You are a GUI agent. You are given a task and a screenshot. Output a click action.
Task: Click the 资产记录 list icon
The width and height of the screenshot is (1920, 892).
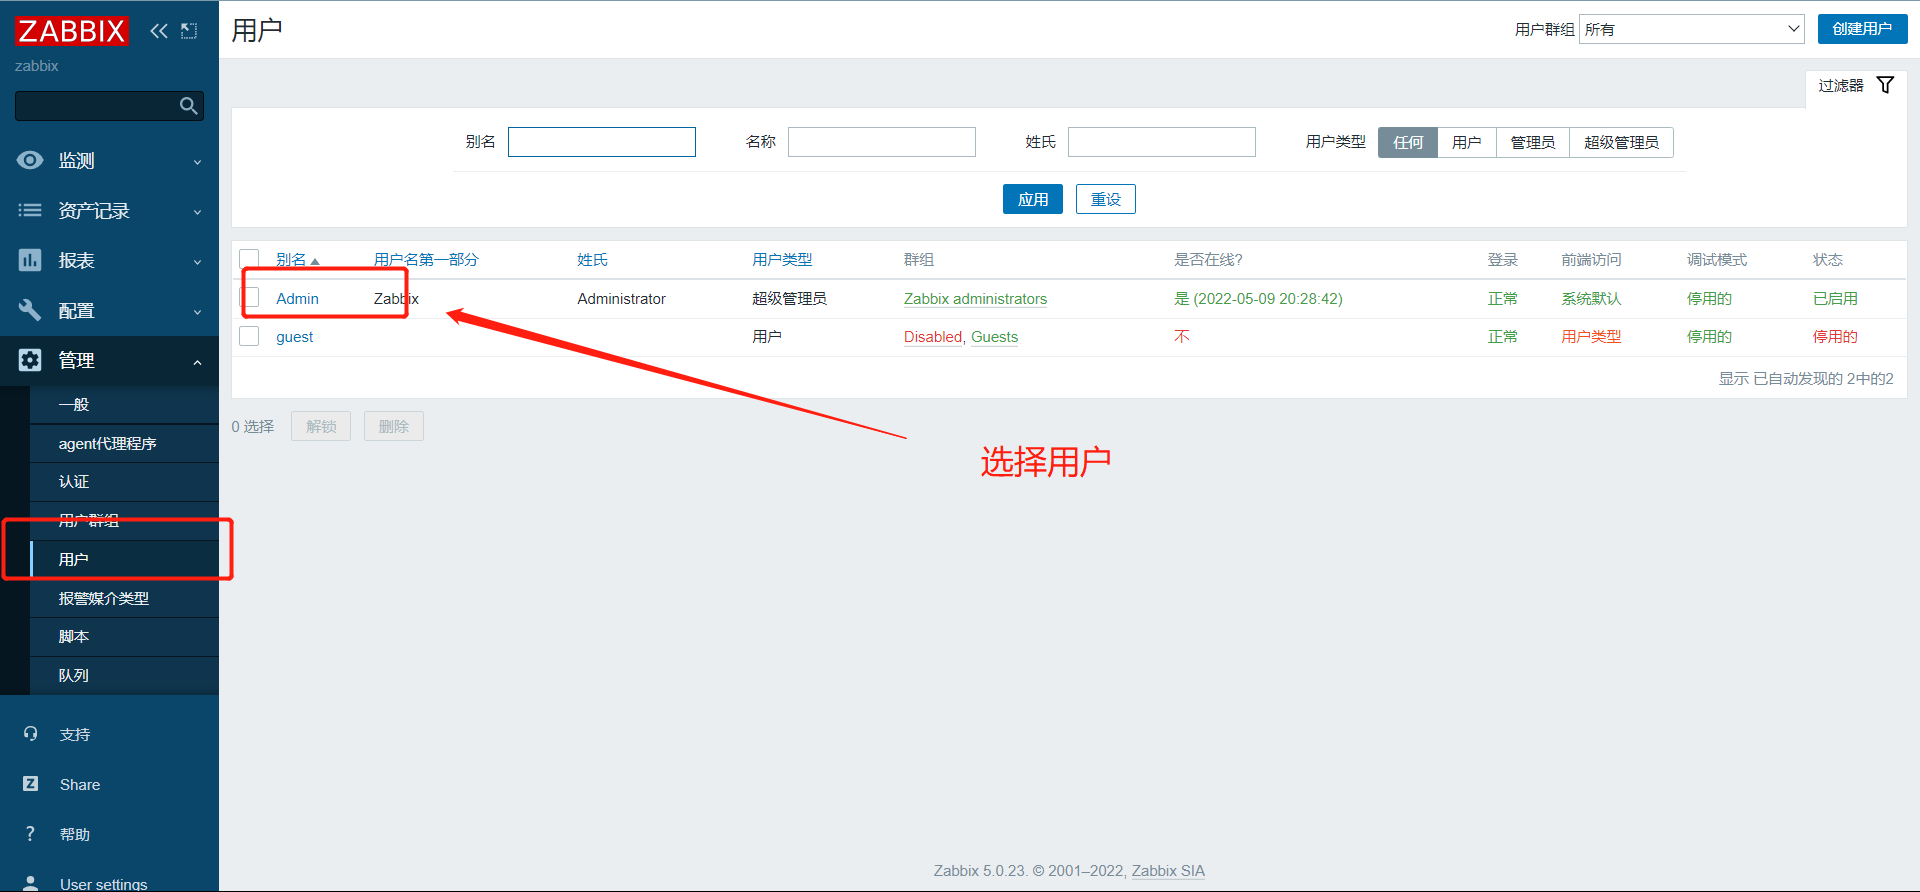pyautogui.click(x=30, y=210)
